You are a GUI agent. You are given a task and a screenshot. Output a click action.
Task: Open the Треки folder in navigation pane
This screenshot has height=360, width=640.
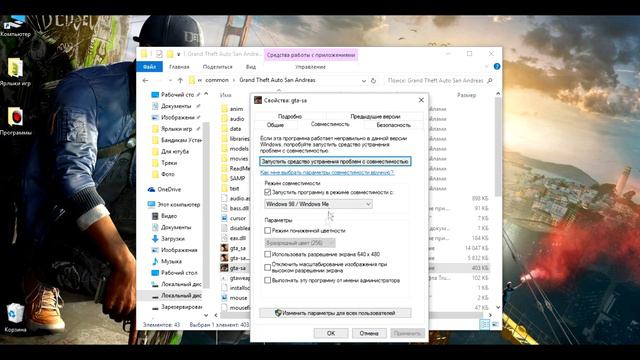click(169, 163)
